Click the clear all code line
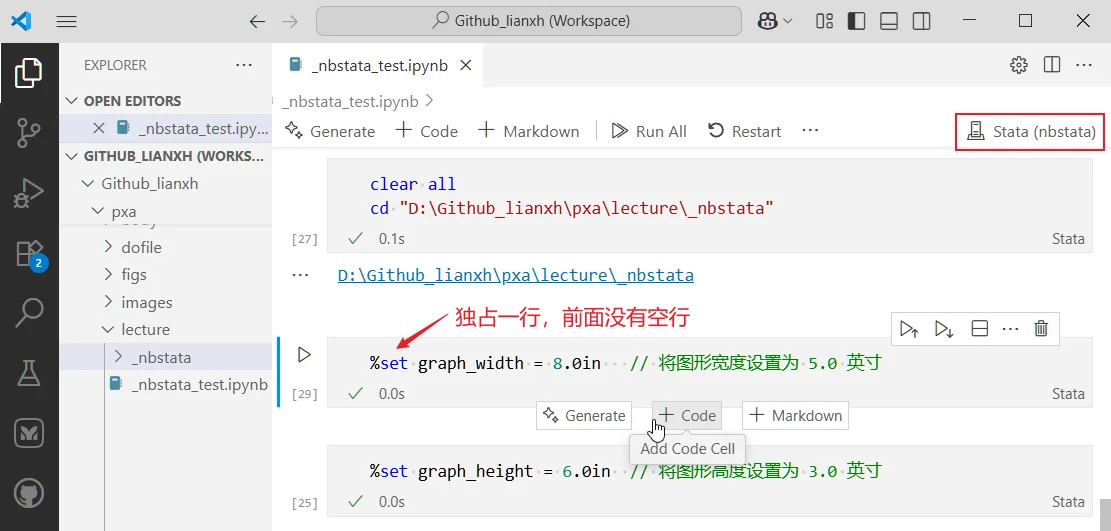 point(412,184)
